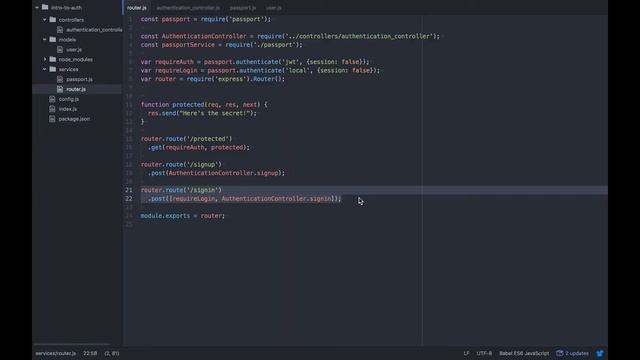This screenshot has height=360, width=640.
Task: Collapse the models folder chevron
Action: click(44, 40)
